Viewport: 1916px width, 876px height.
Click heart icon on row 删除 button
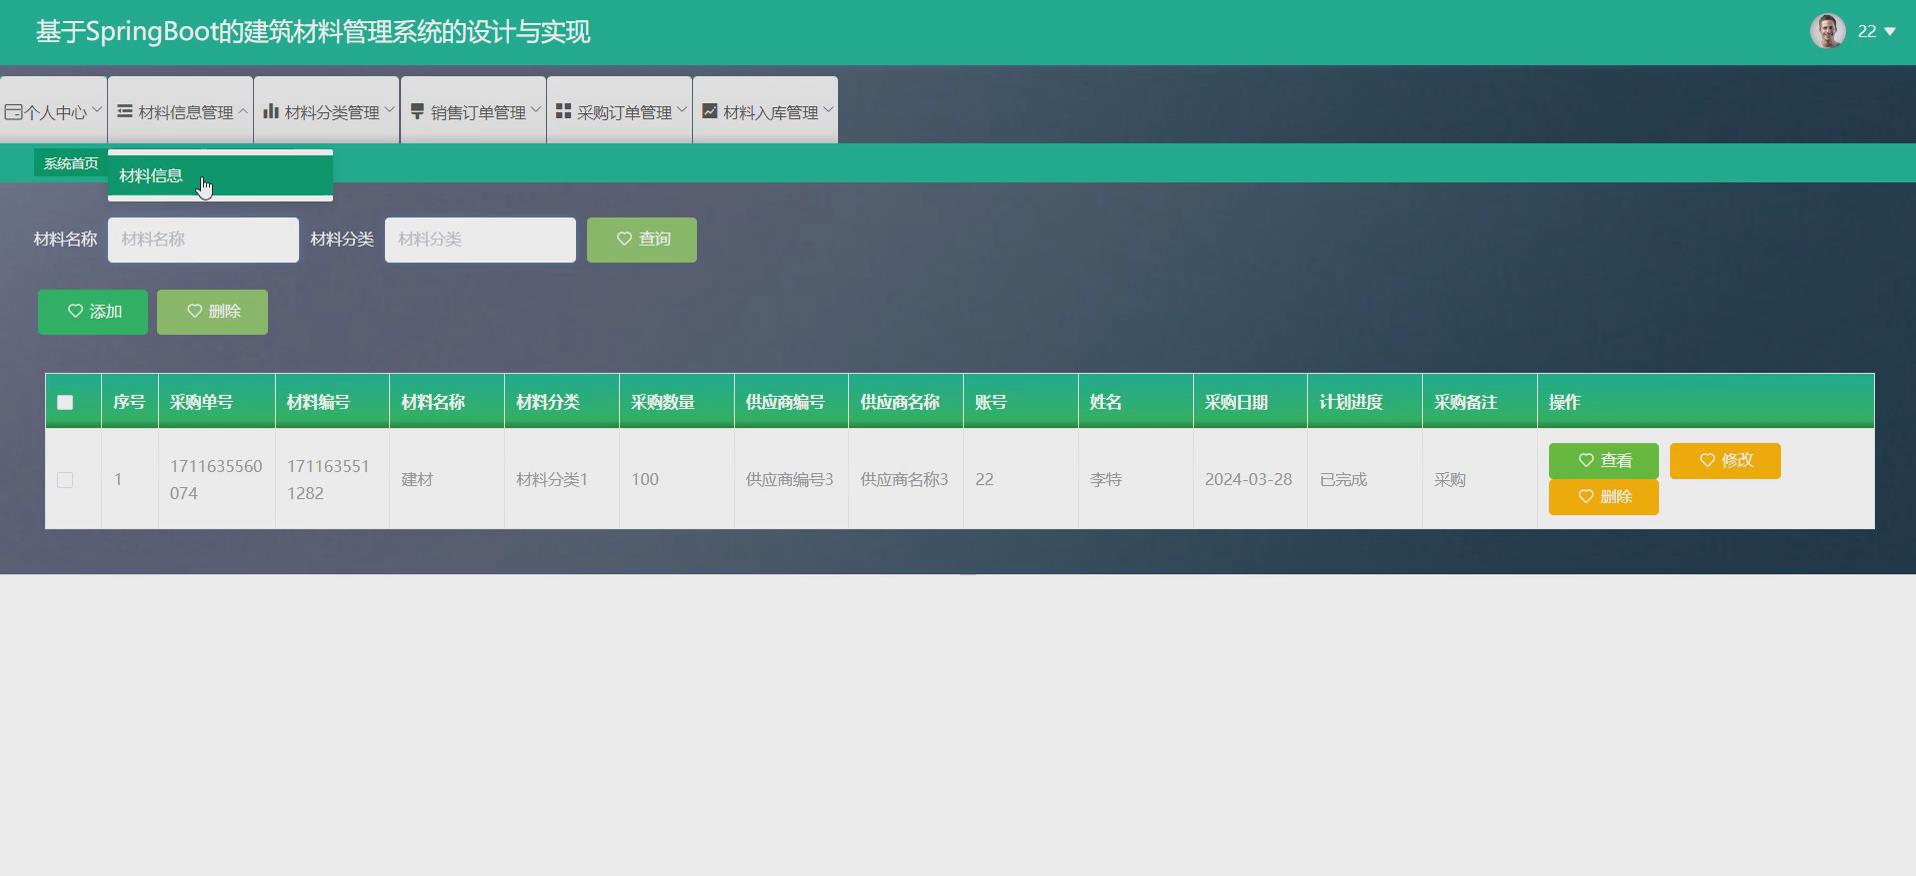[x=1586, y=496]
